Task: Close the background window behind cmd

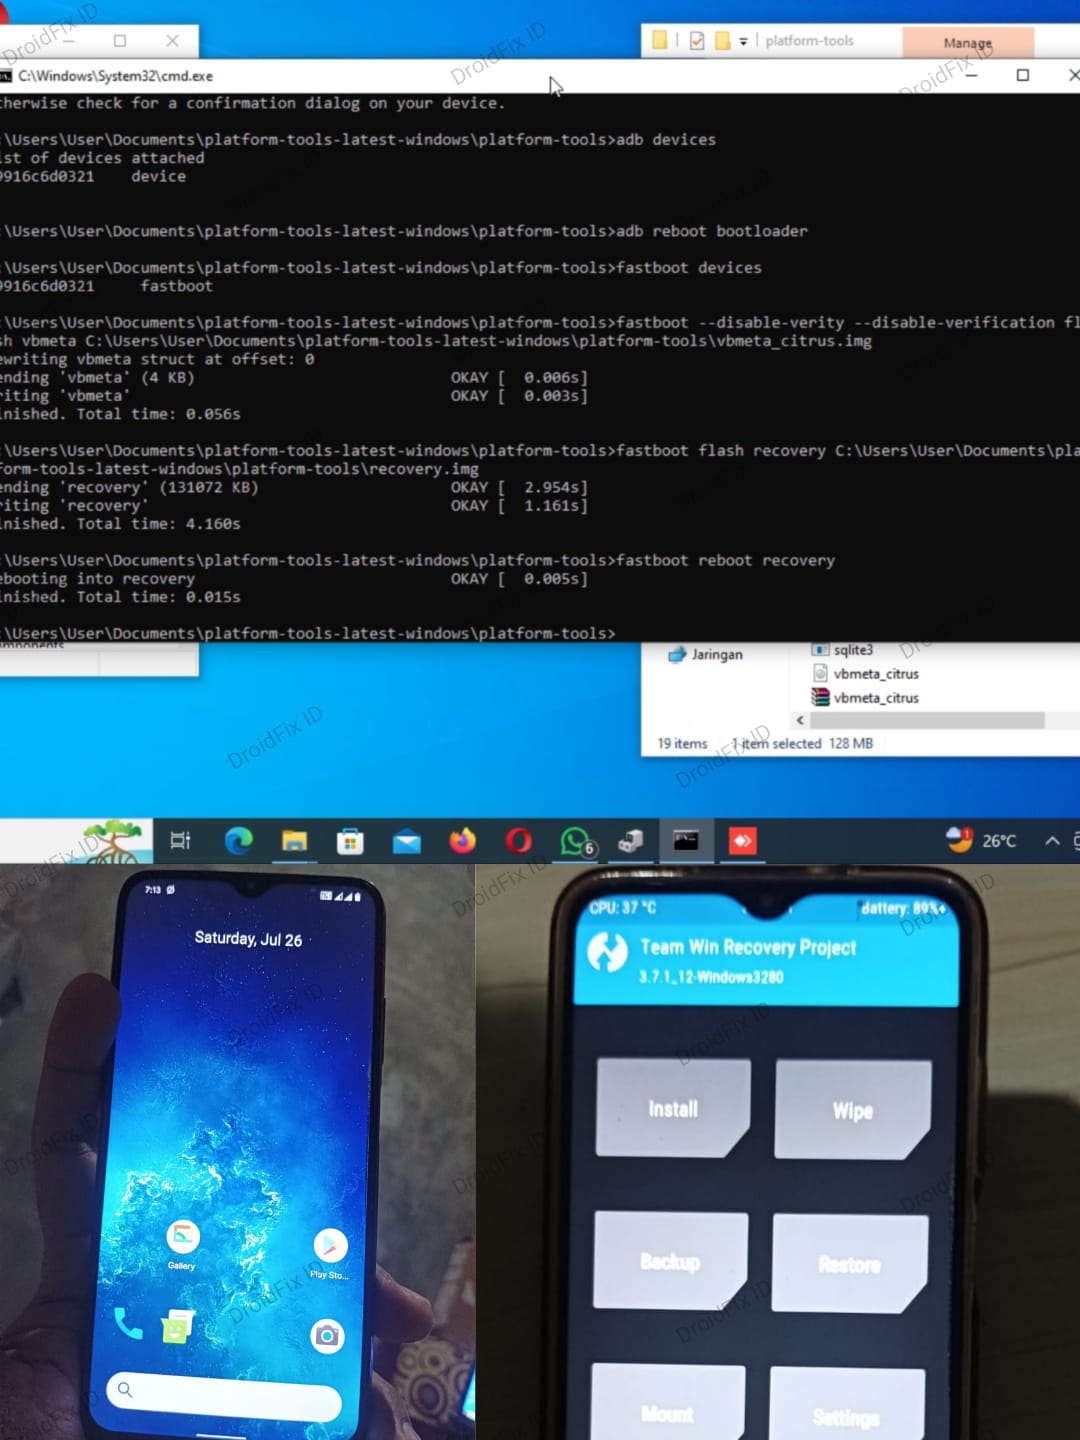Action: pyautogui.click(x=172, y=41)
